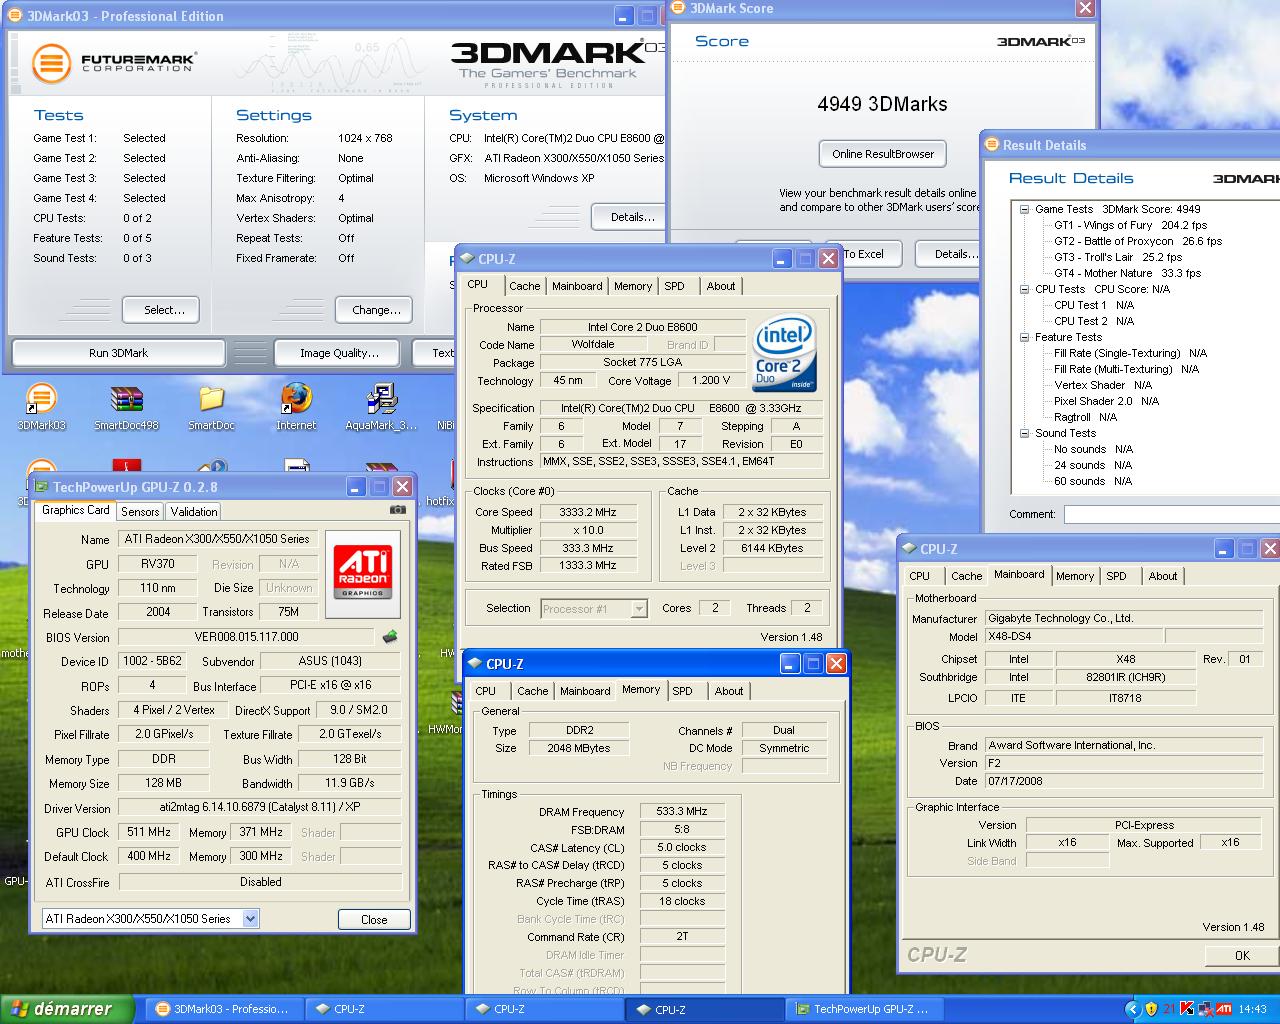
Task: Open About tab in CPU-Z Memory window
Action: [x=729, y=691]
